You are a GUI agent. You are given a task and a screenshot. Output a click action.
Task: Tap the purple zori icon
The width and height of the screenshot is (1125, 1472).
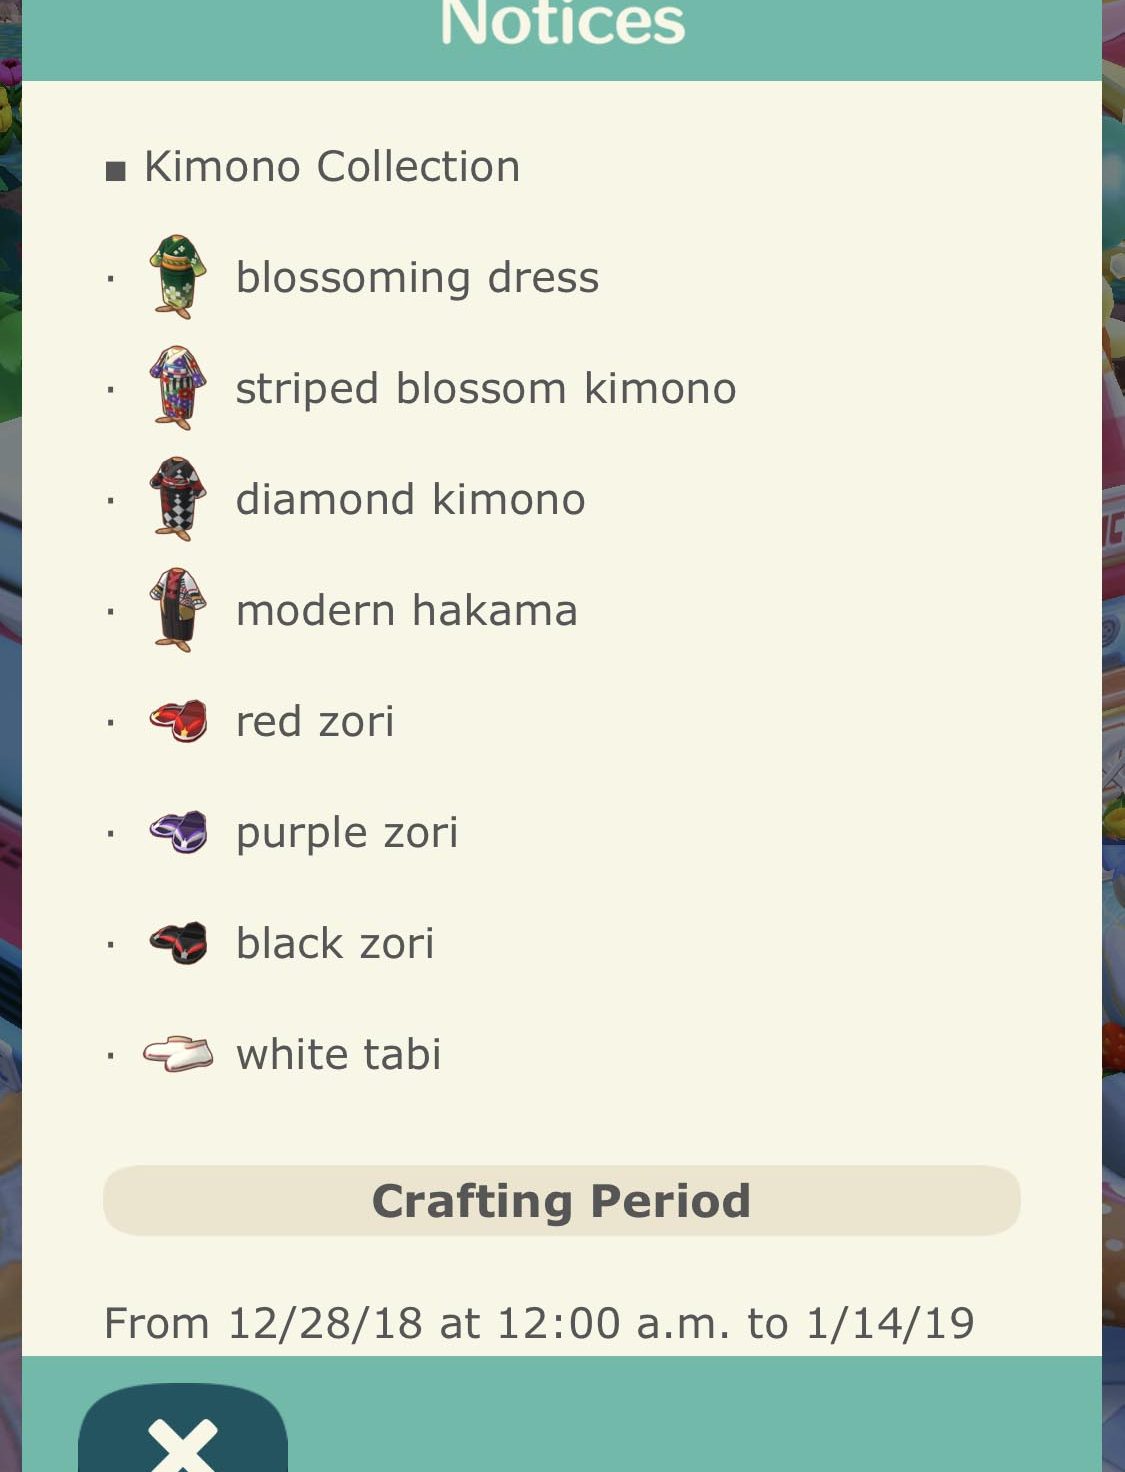tap(178, 832)
